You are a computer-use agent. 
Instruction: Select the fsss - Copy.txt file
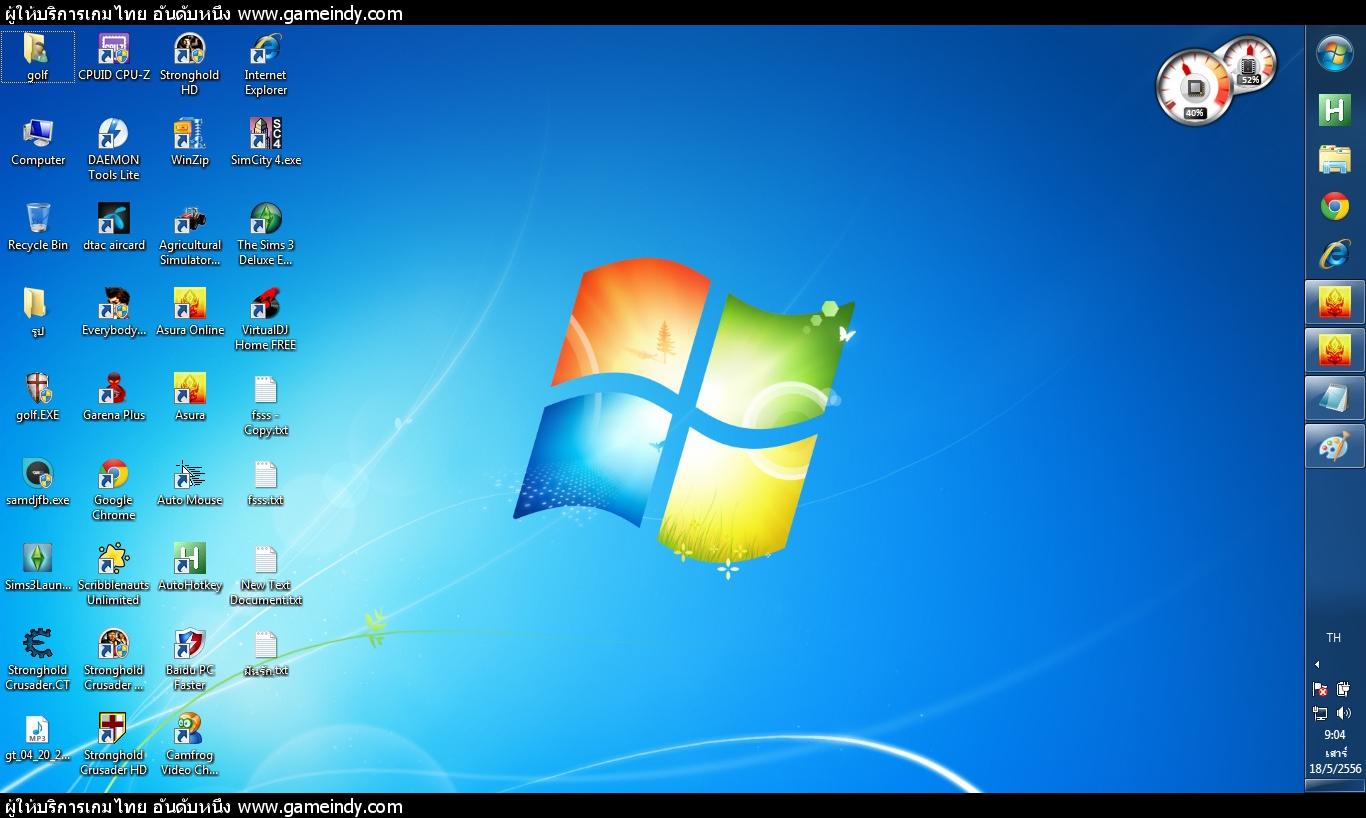pyautogui.click(x=266, y=404)
